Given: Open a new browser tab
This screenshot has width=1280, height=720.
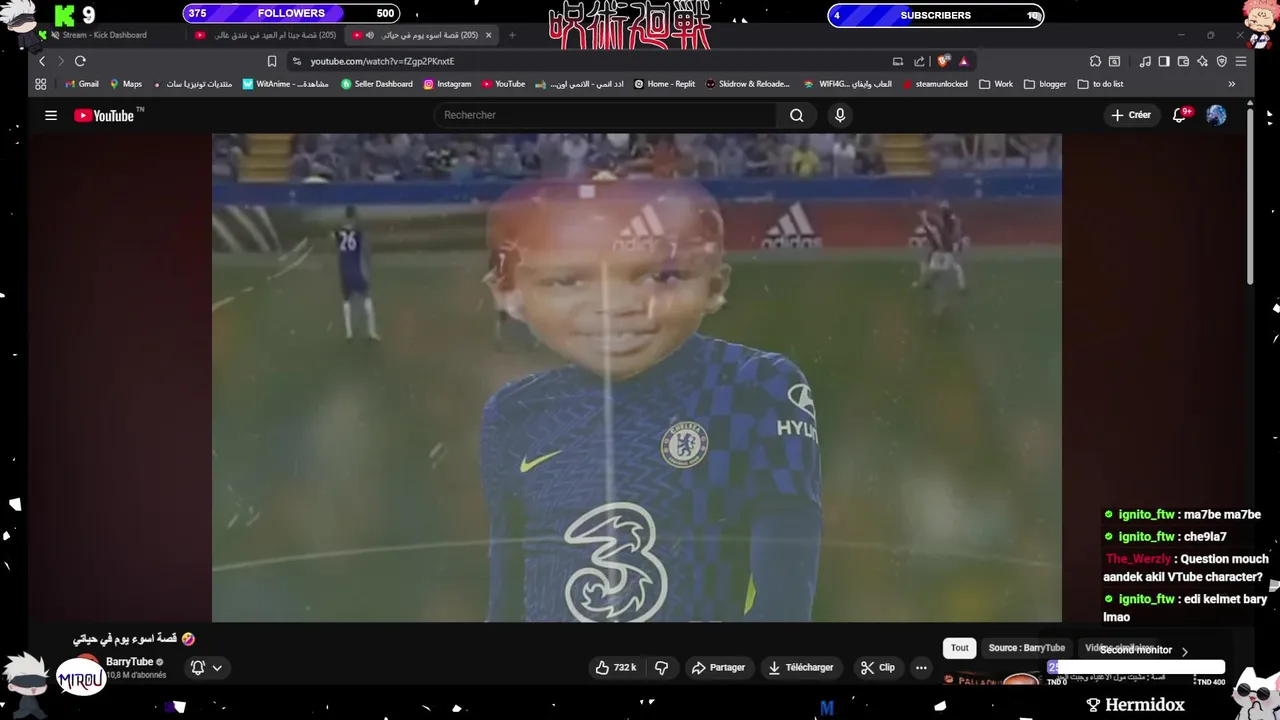Looking at the screenshot, I should pos(512,35).
